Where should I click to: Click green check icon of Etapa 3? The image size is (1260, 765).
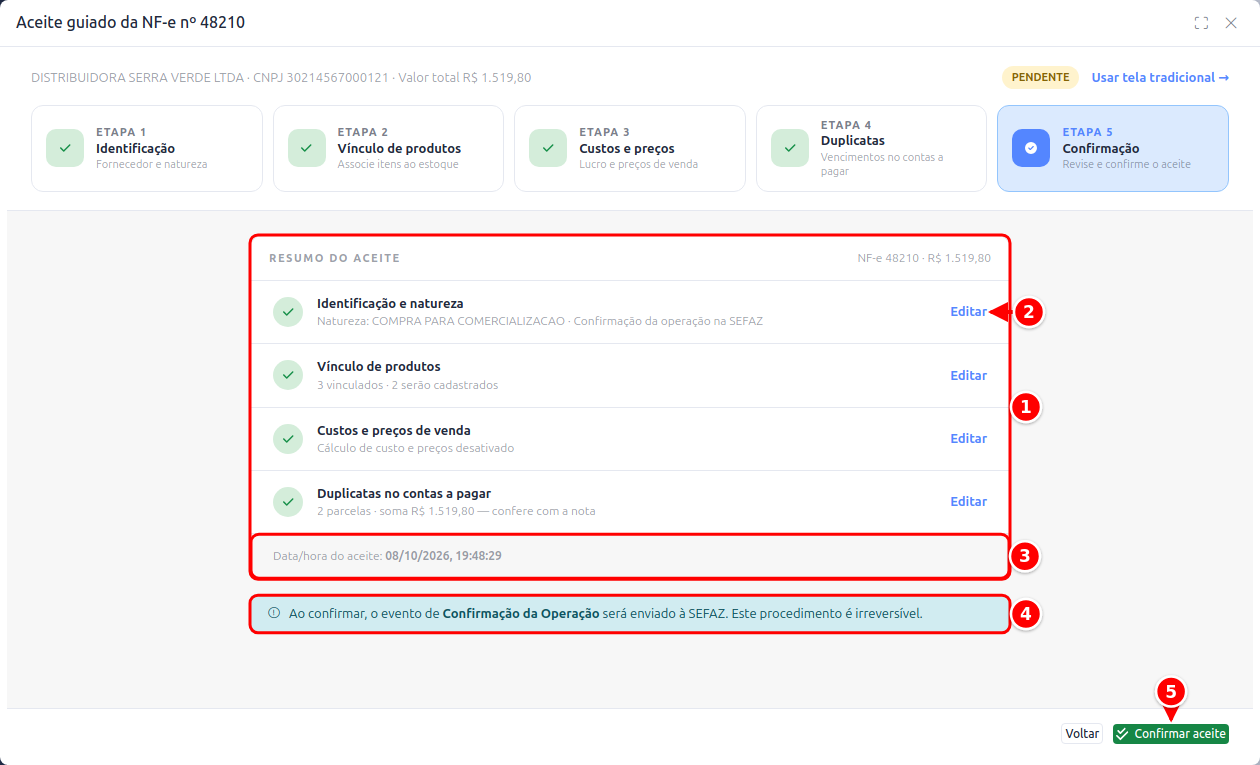click(x=548, y=148)
